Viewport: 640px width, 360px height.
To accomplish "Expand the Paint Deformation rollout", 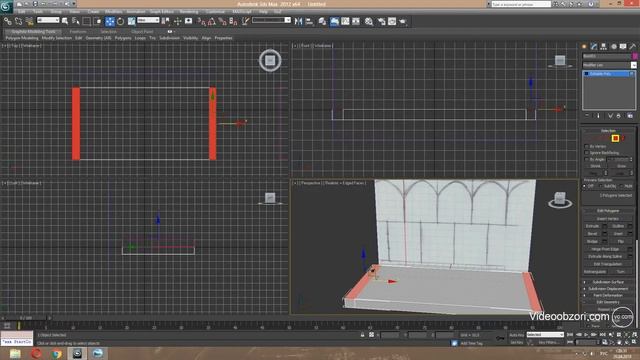I will pyautogui.click(x=608, y=295).
